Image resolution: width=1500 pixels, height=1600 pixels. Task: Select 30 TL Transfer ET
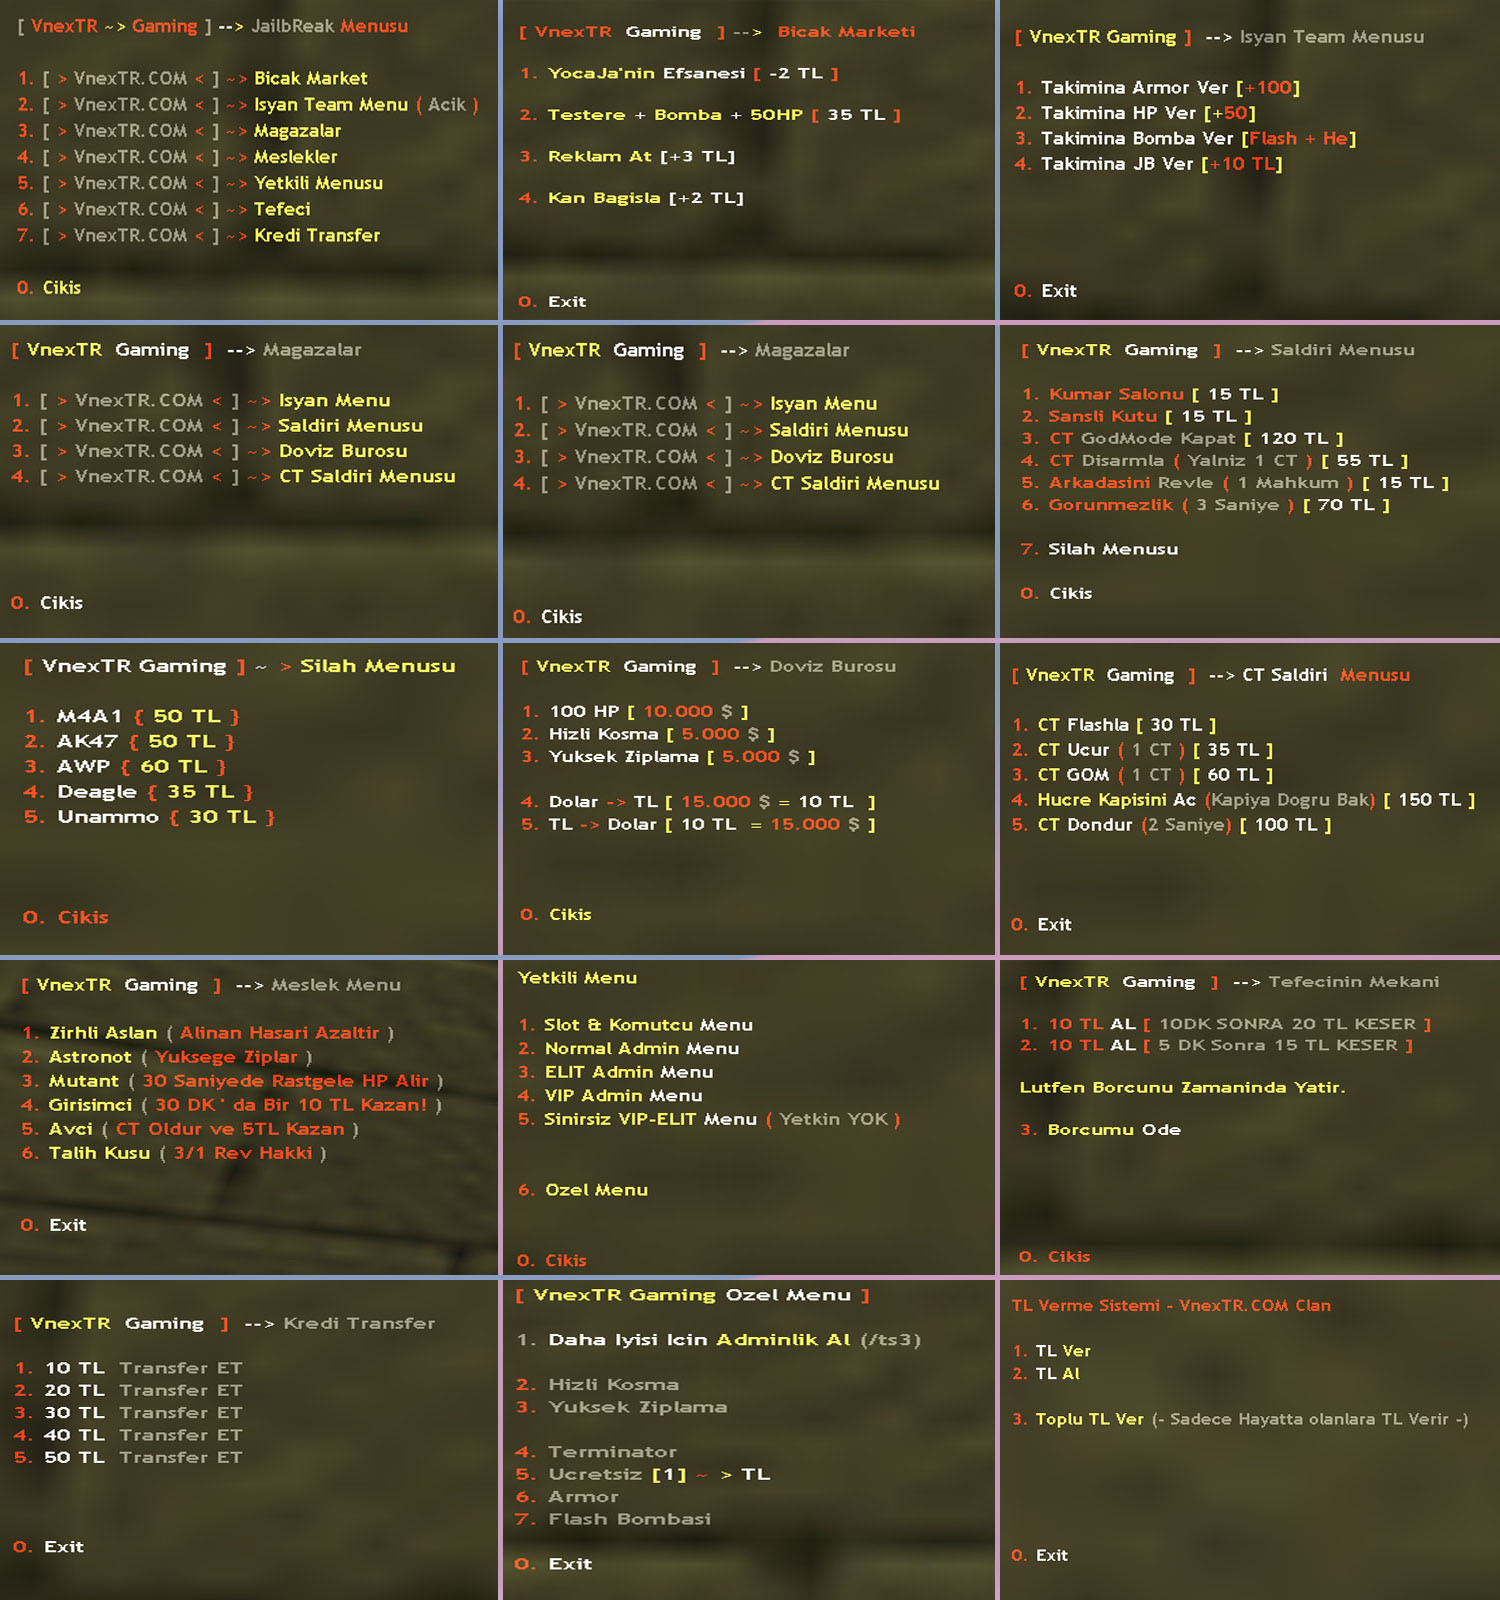[129, 1413]
